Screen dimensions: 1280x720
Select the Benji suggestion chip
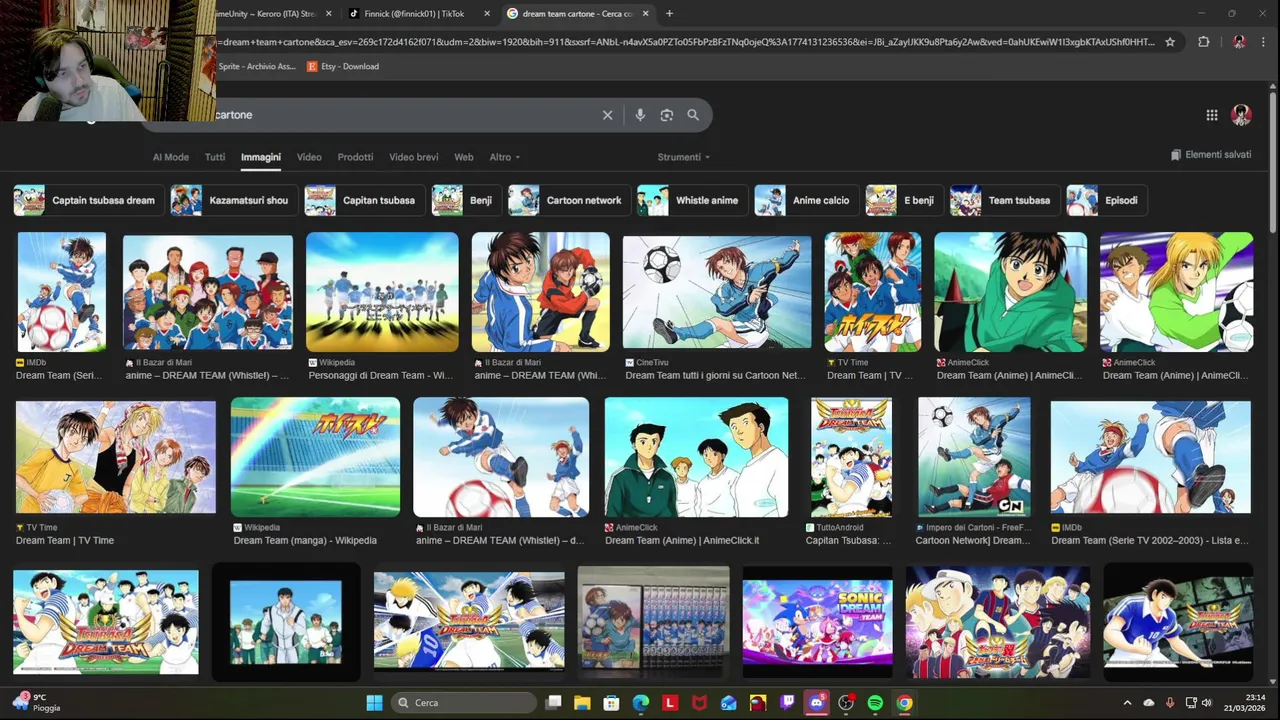[466, 200]
